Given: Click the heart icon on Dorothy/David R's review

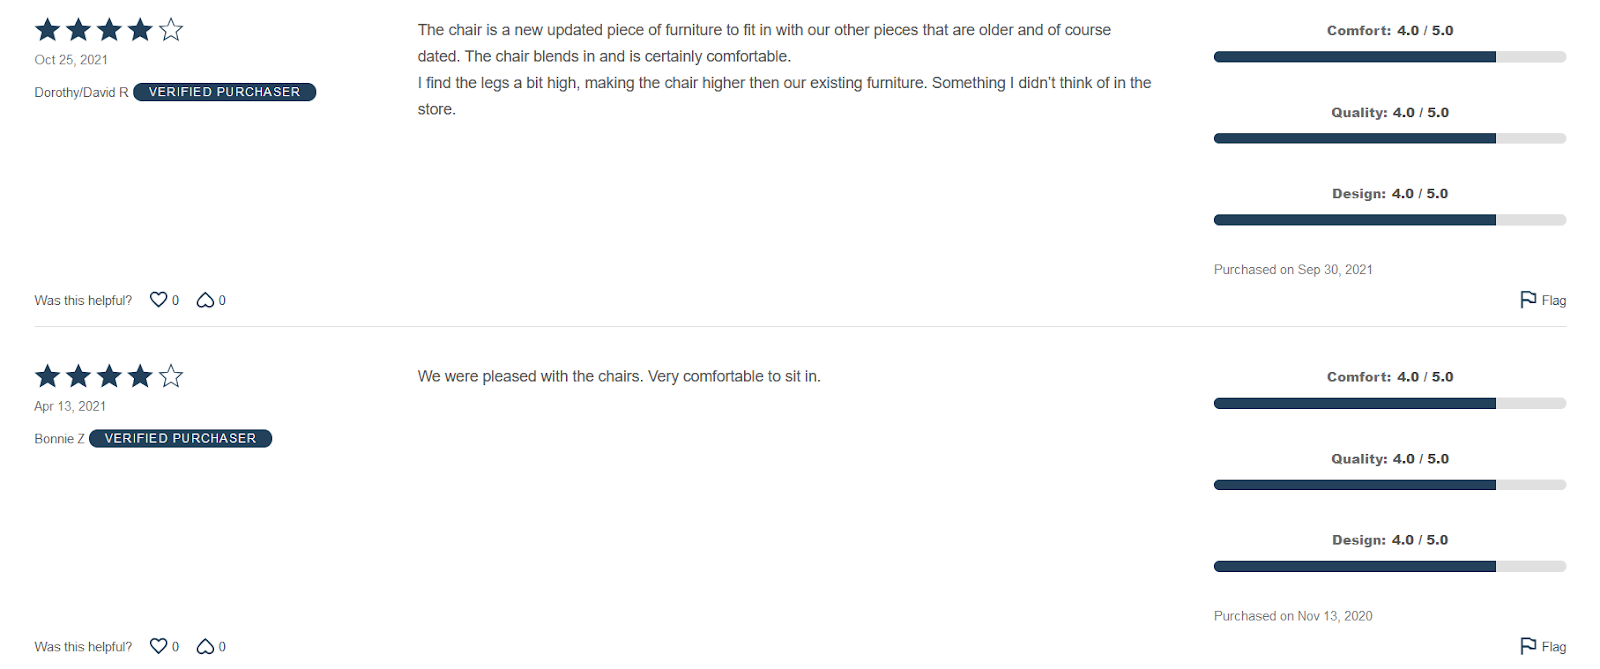Looking at the screenshot, I should [158, 300].
